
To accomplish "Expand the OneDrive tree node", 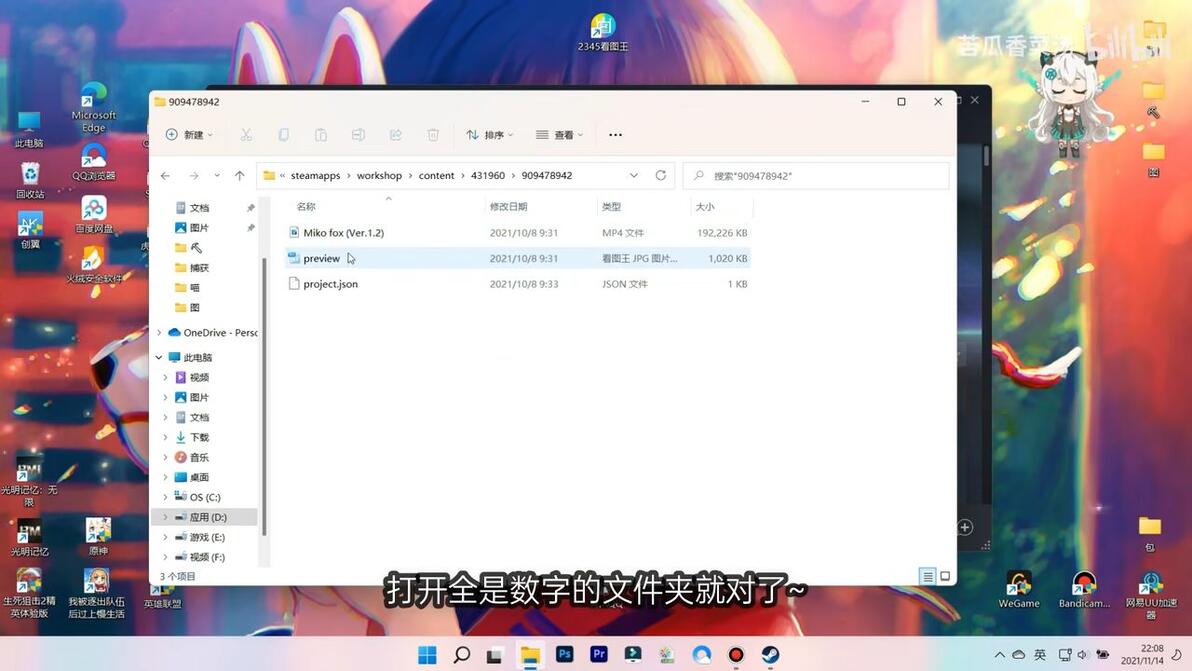I will 160,333.
